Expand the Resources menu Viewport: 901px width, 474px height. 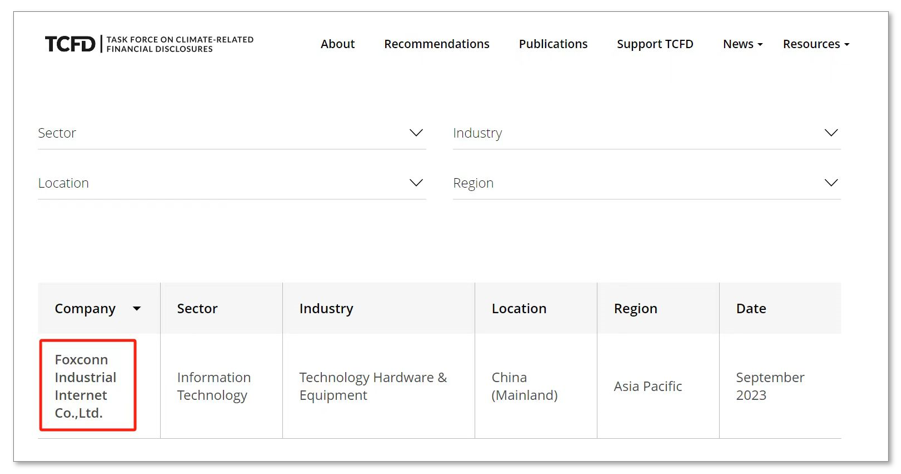[x=815, y=44]
